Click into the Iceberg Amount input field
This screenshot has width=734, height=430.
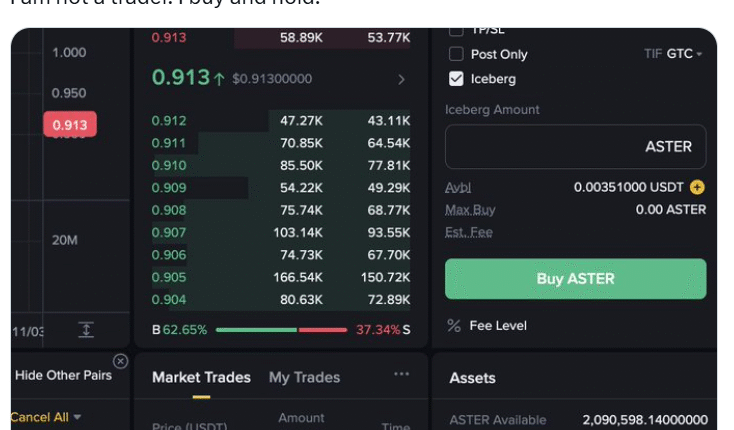pyautogui.click(x=575, y=146)
